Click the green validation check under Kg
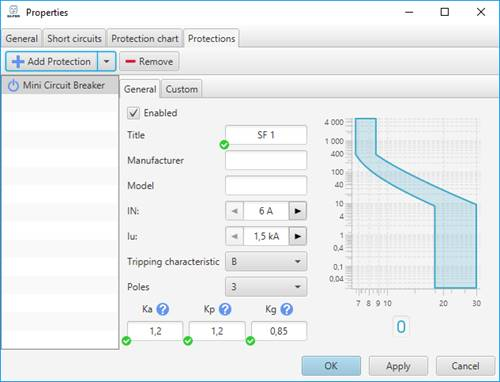This screenshot has height=382, width=500. point(250,341)
